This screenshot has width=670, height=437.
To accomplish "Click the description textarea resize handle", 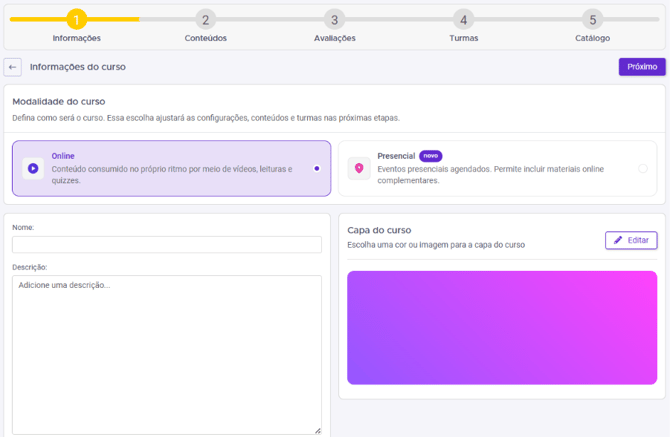I will point(317,431).
